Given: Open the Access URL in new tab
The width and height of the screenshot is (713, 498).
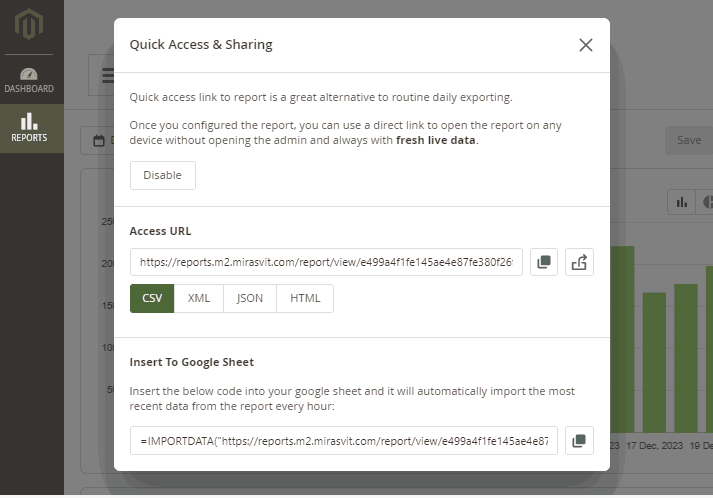Looking at the screenshot, I should pos(579,262).
